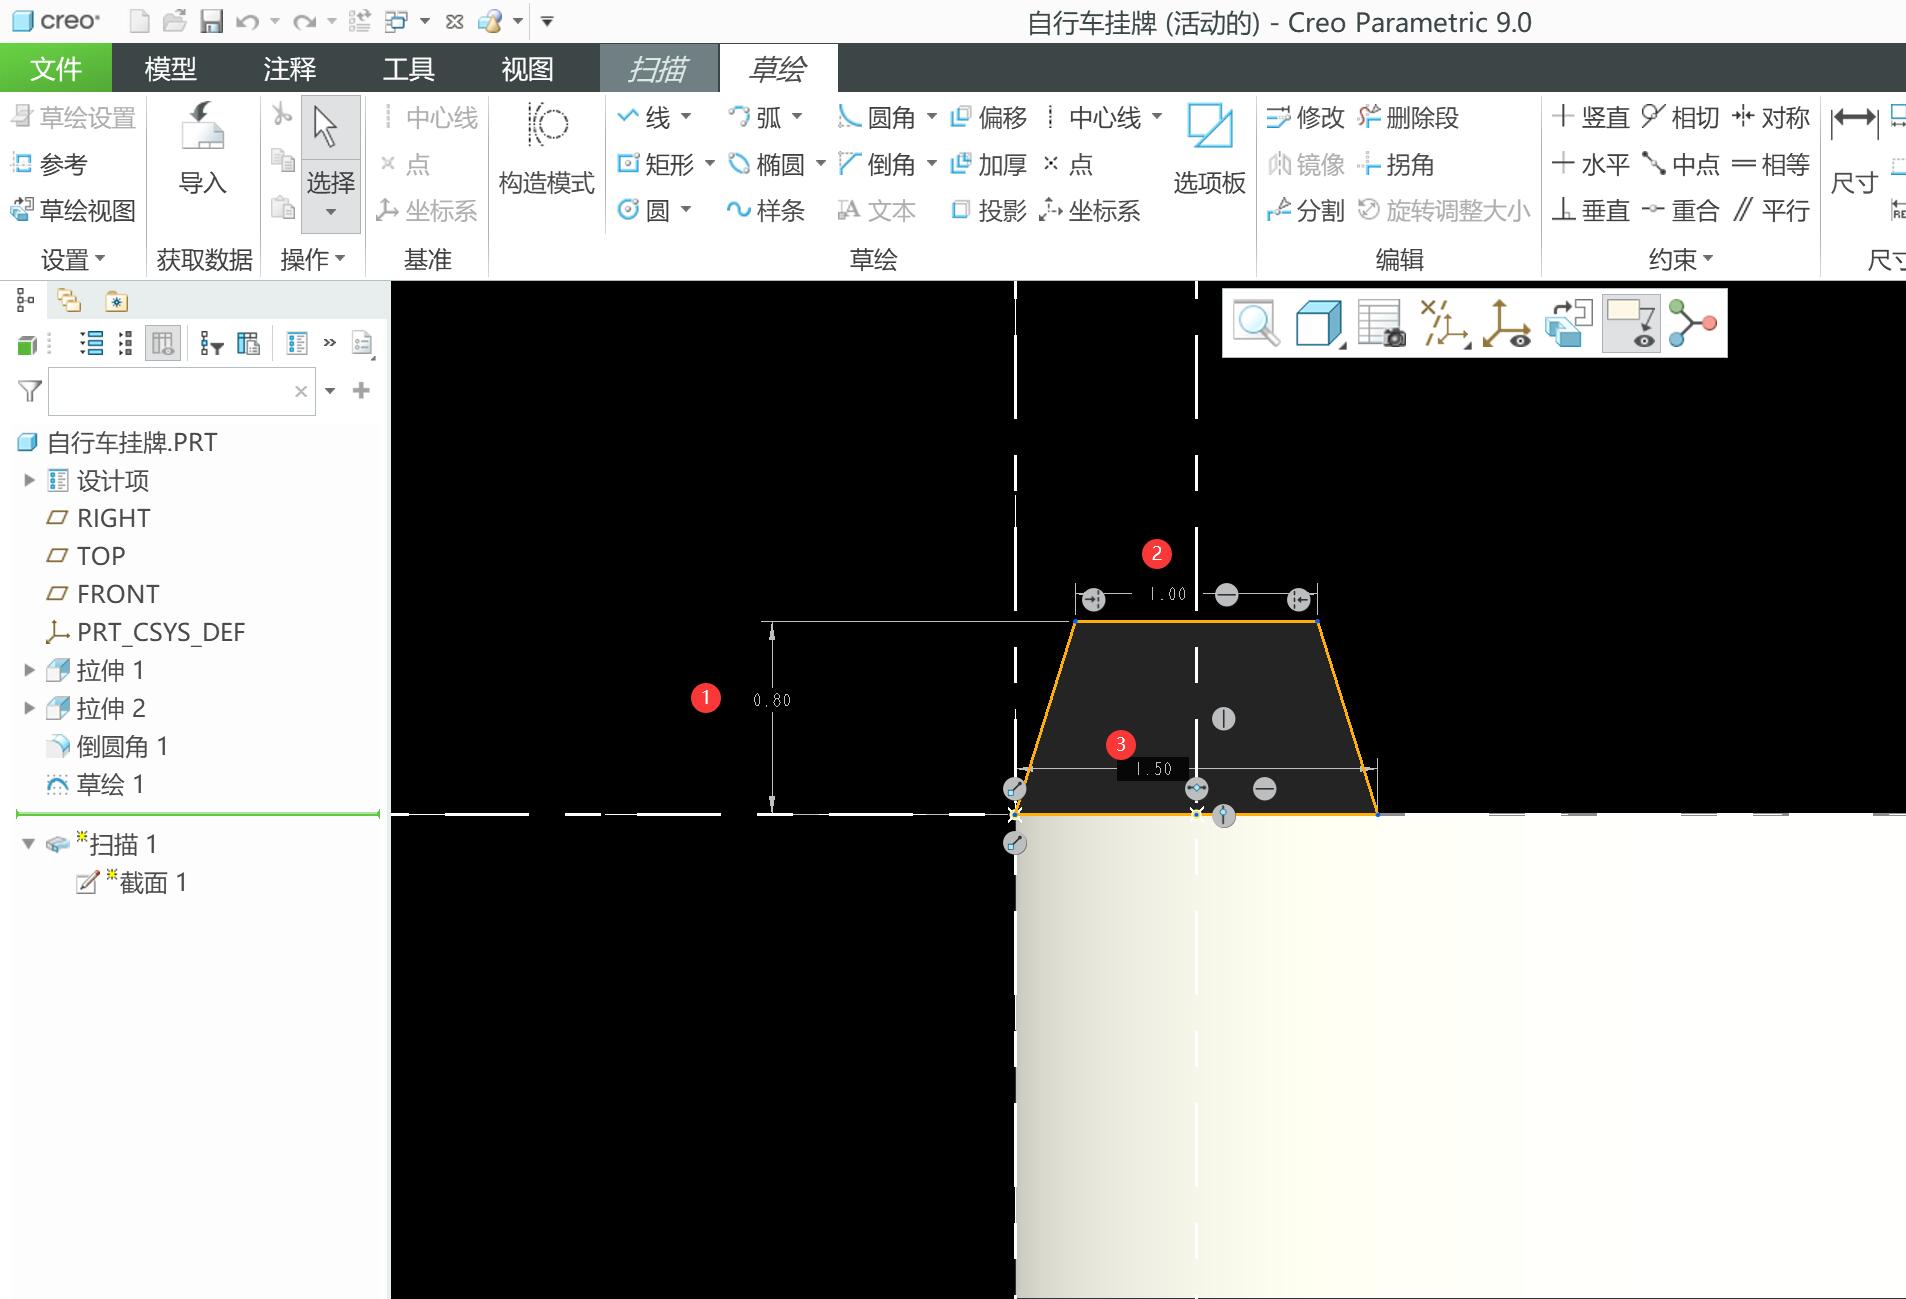The height and width of the screenshot is (1299, 1906).
Task: Click the model tree search filter field
Action: pyautogui.click(x=182, y=391)
